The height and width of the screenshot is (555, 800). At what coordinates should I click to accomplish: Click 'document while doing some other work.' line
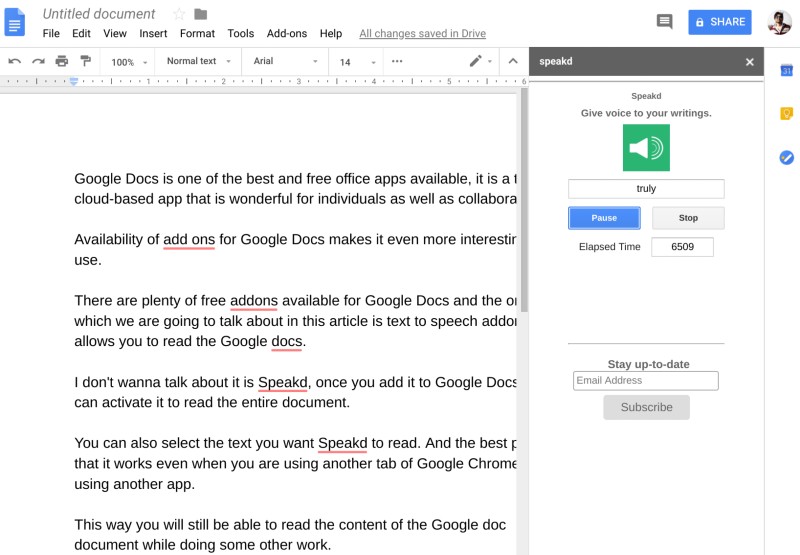[203, 545]
